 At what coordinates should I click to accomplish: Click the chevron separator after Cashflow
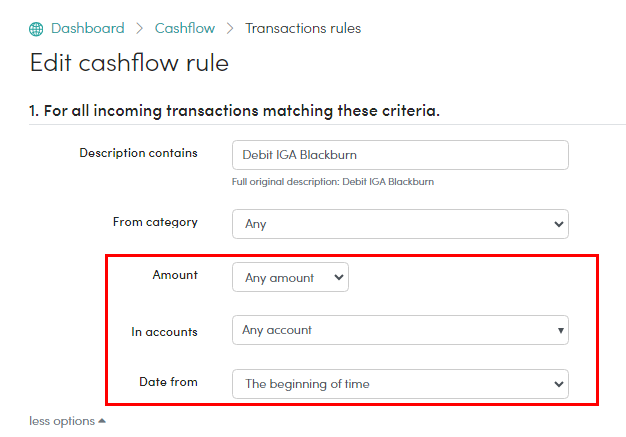pos(230,29)
